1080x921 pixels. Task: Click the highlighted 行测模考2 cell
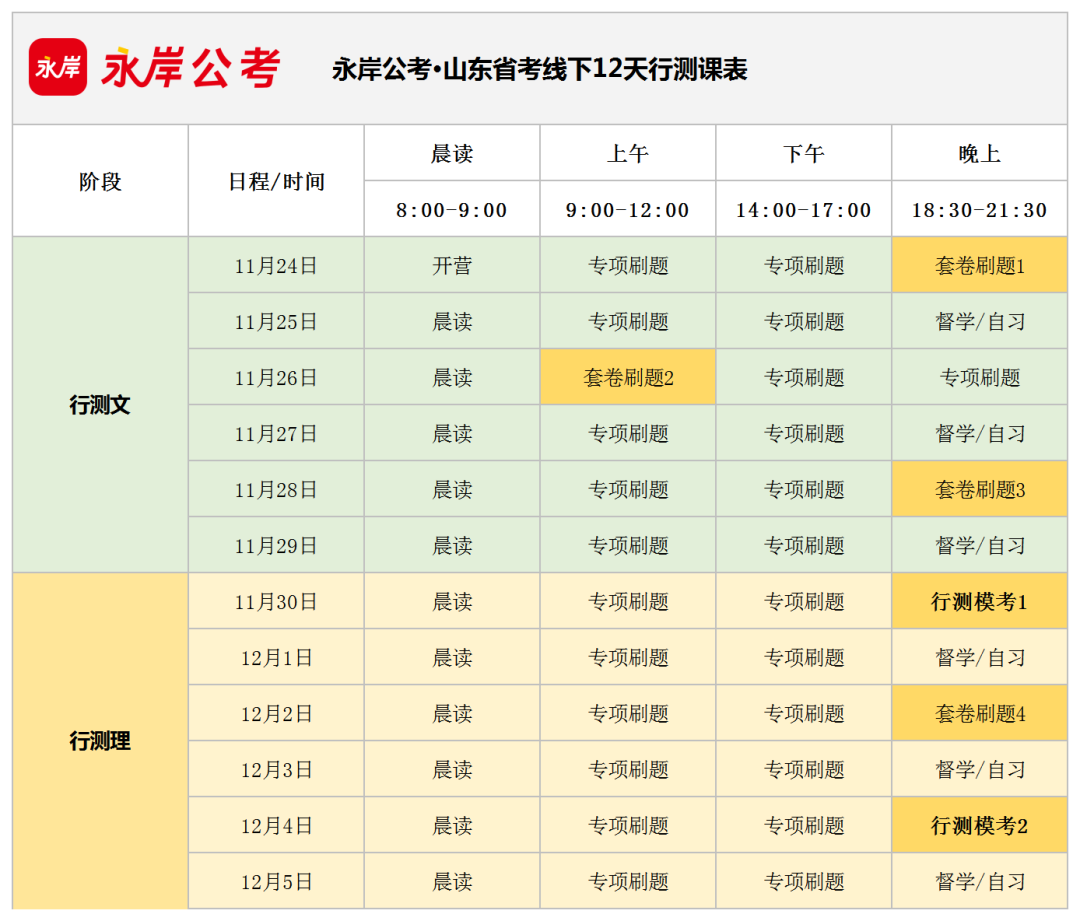pyautogui.click(x=979, y=825)
